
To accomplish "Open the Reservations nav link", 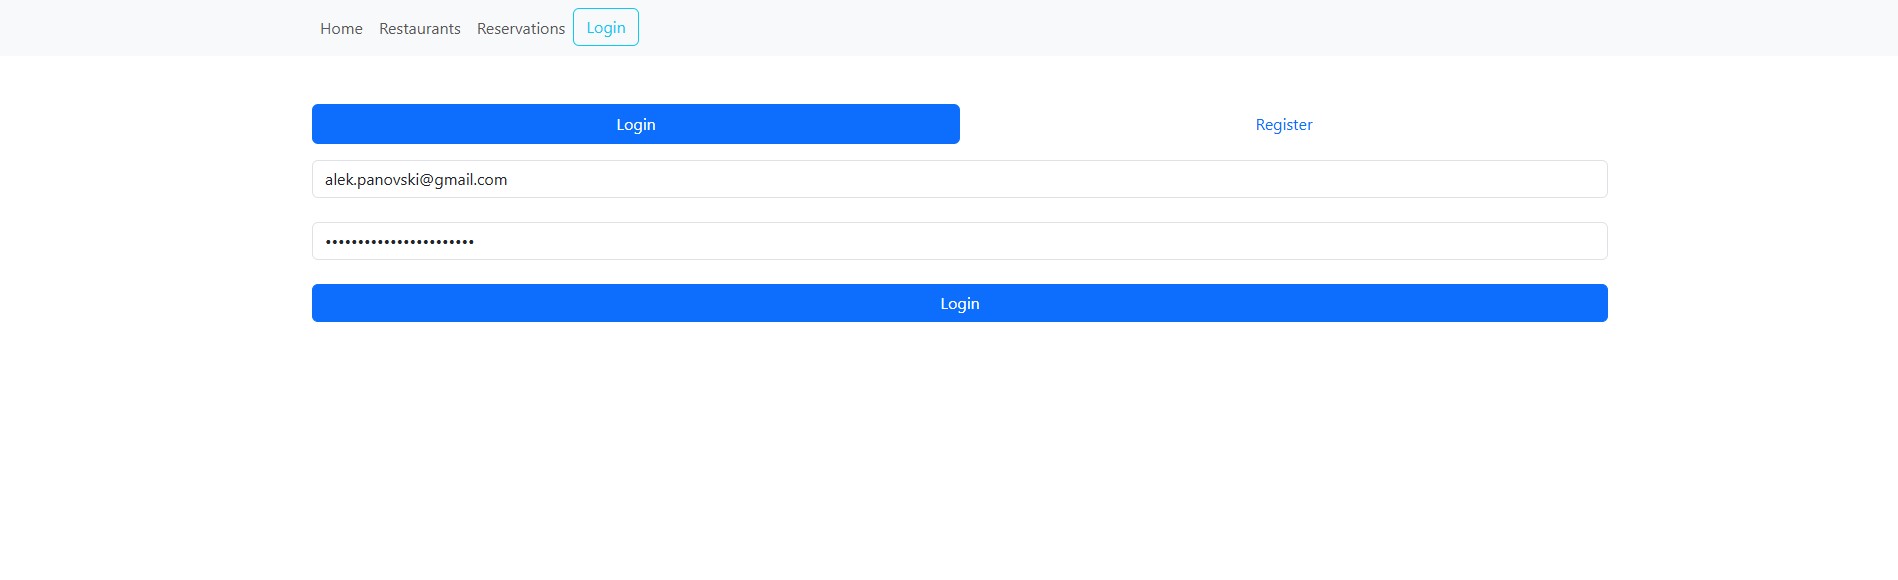I will coord(521,28).
